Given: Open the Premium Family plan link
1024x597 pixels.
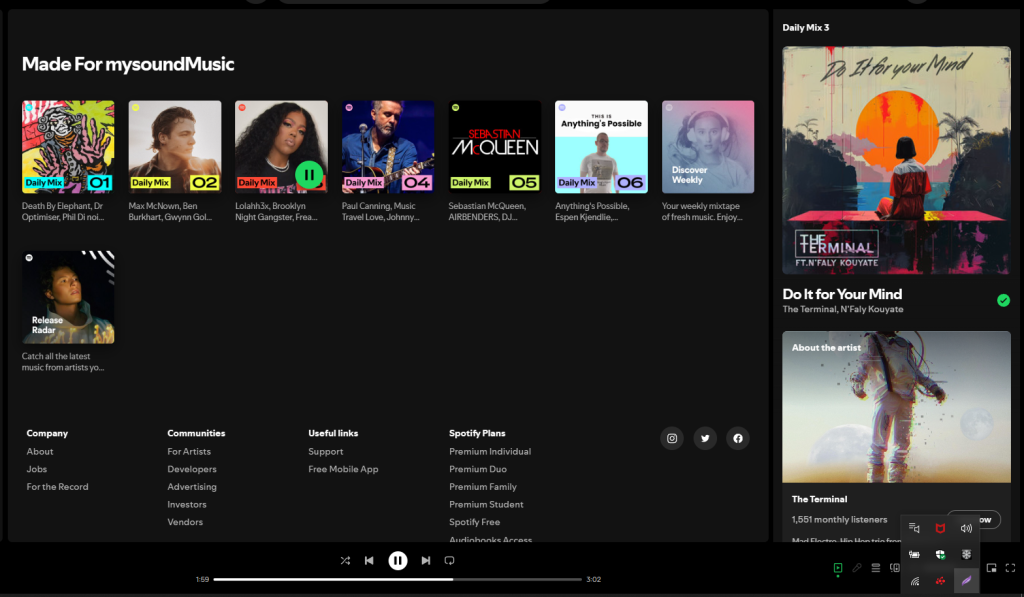Looking at the screenshot, I should tap(483, 487).
